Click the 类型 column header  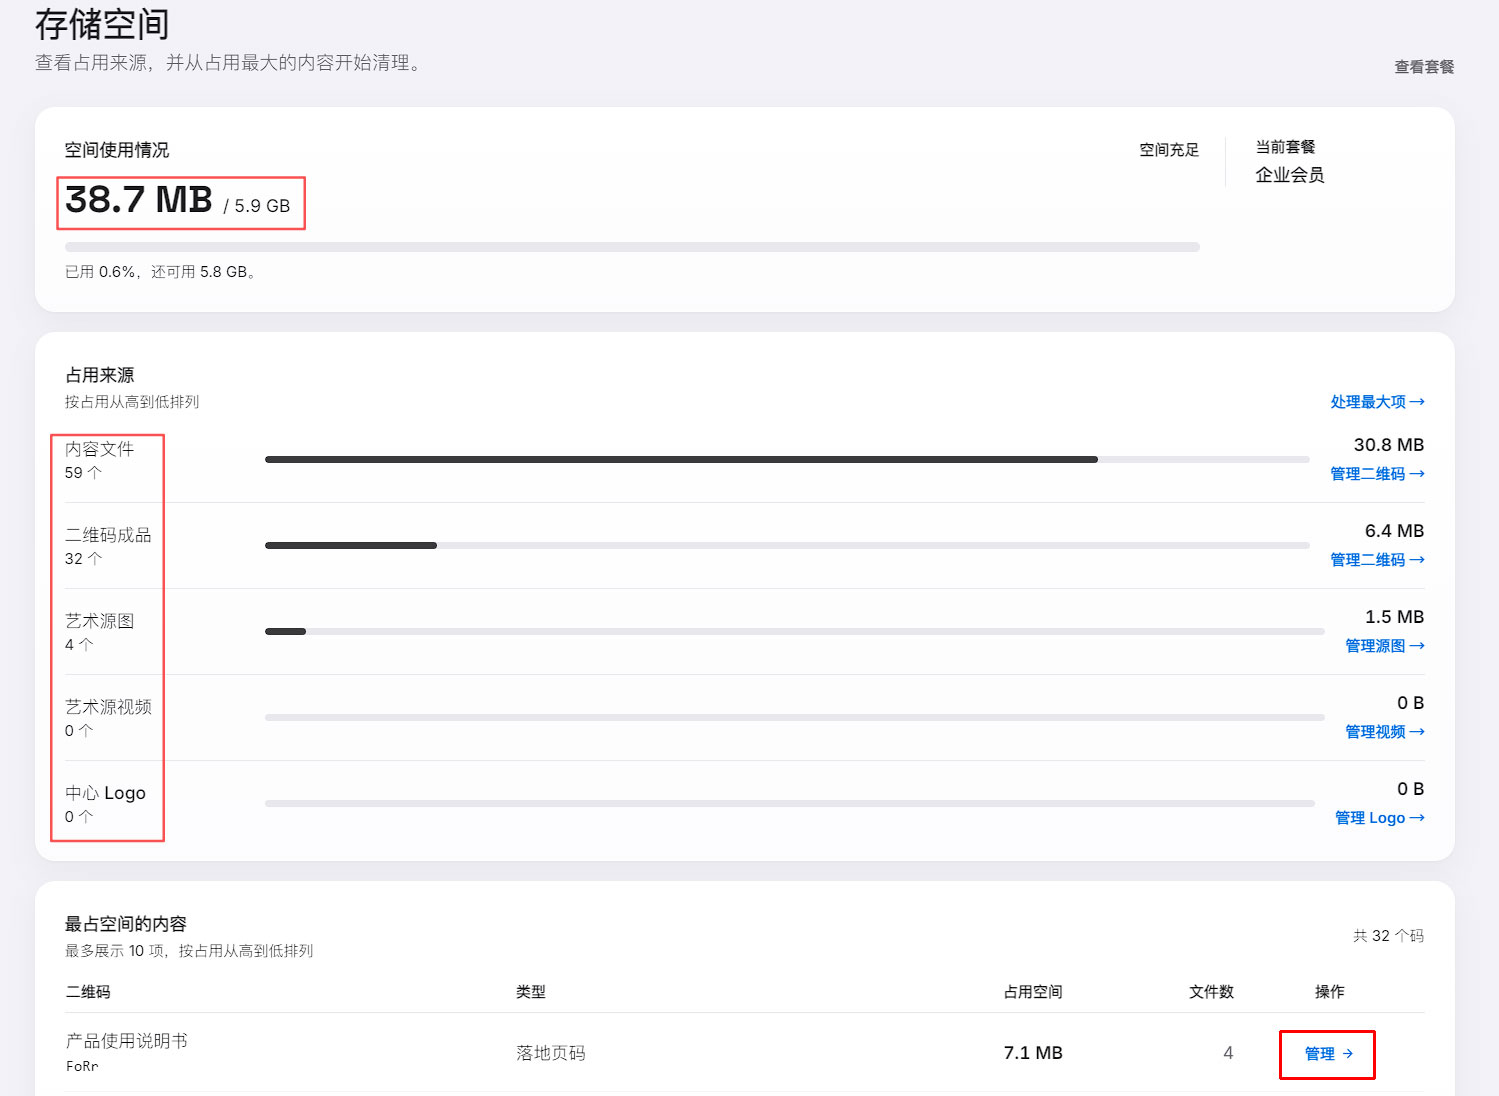coord(531,992)
